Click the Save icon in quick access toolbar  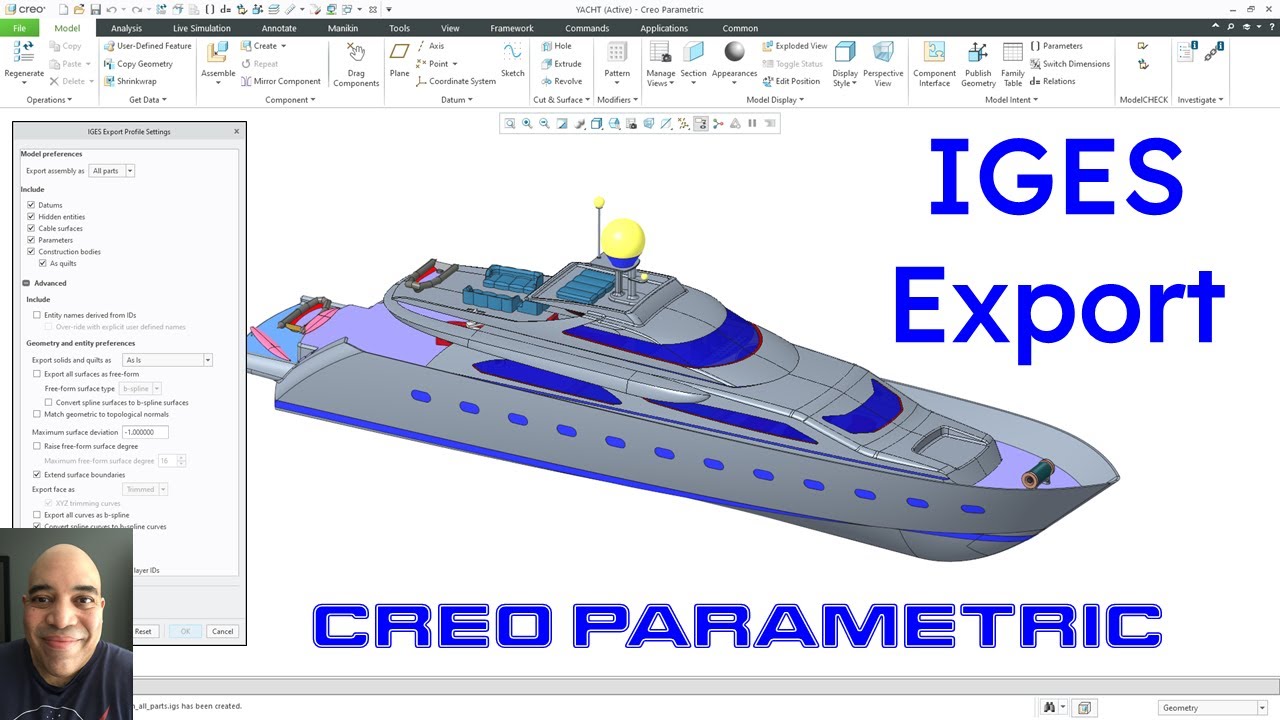click(95, 9)
